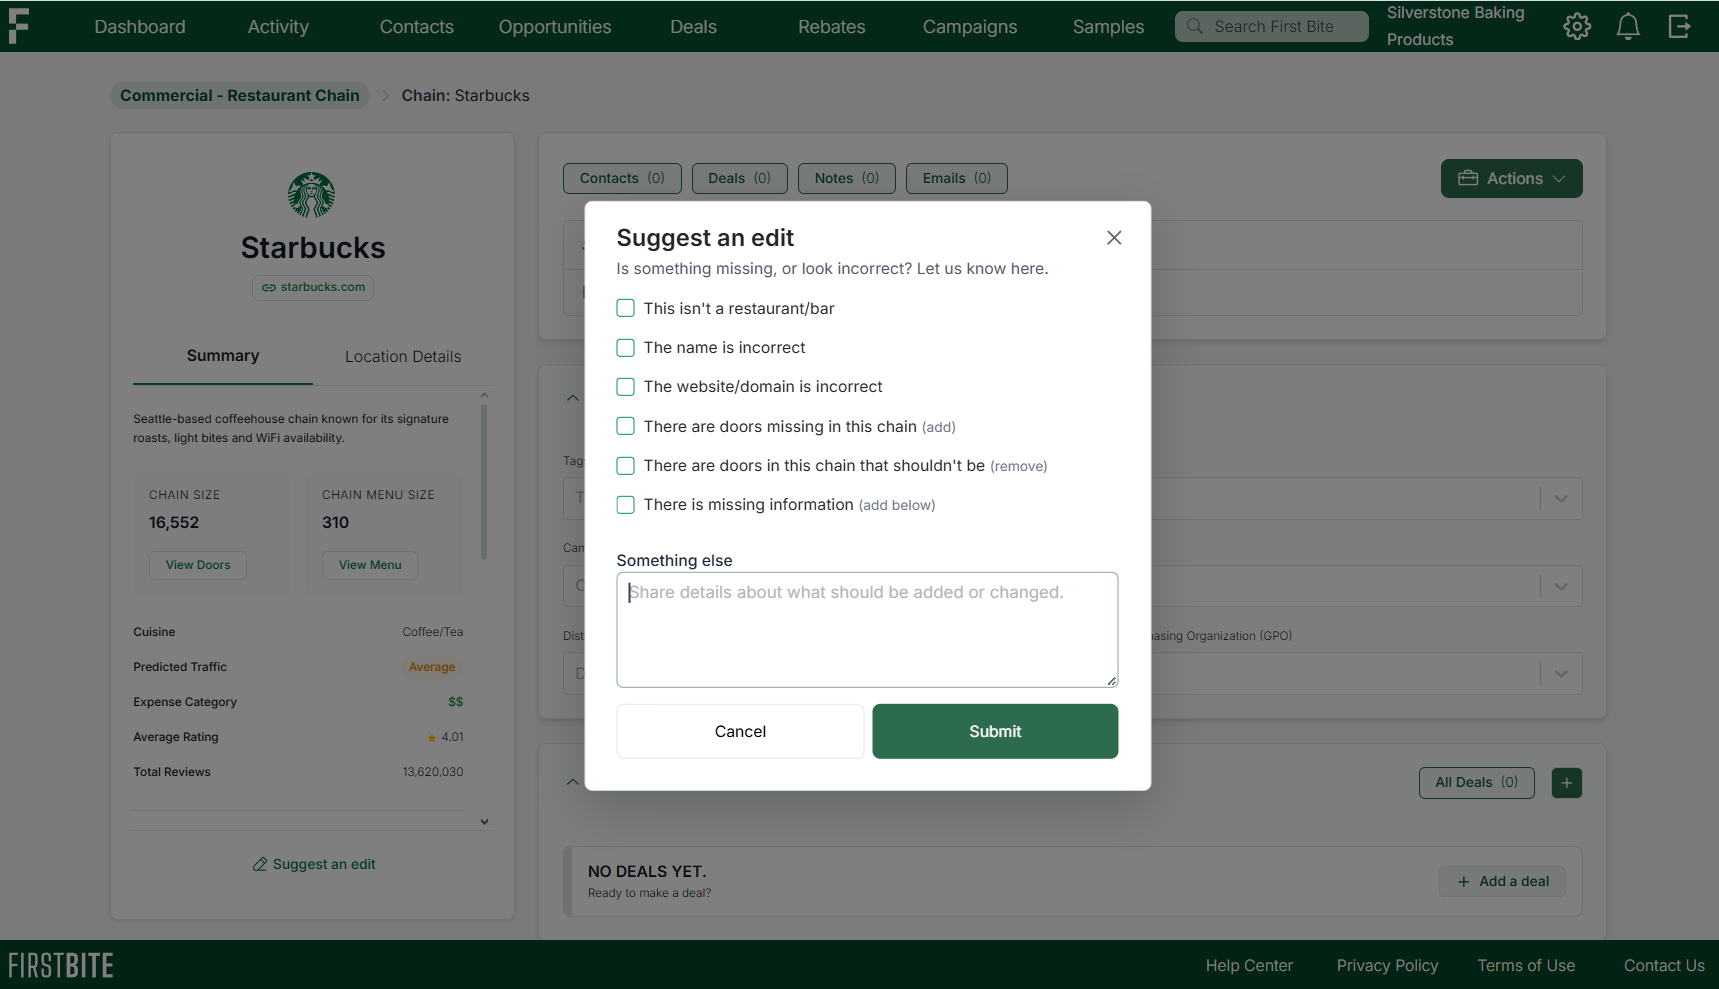
Task: Click the First Bite logo icon
Action: pos(18,26)
